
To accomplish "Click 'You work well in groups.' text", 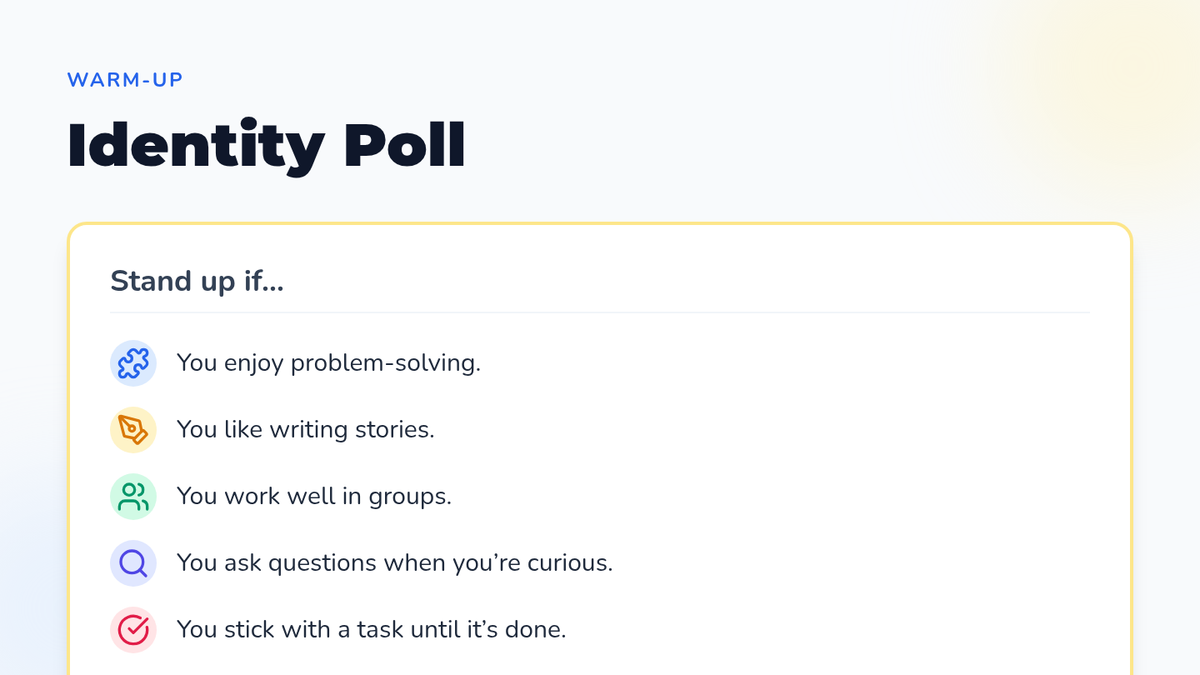I will pyautogui.click(x=314, y=497).
